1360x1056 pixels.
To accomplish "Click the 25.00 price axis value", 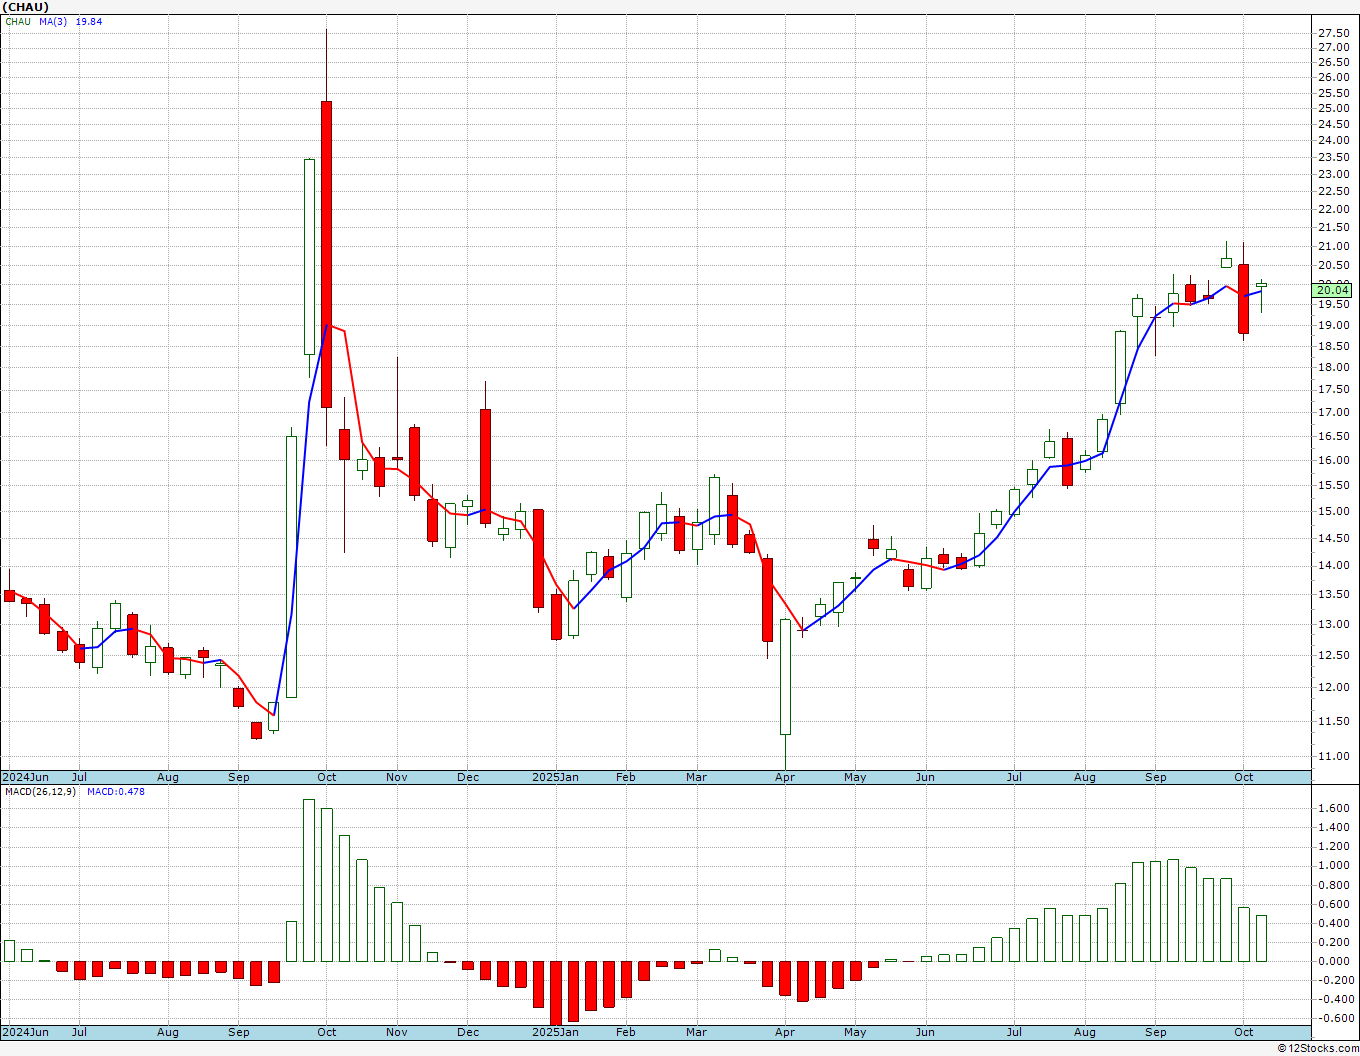I will (x=1333, y=108).
